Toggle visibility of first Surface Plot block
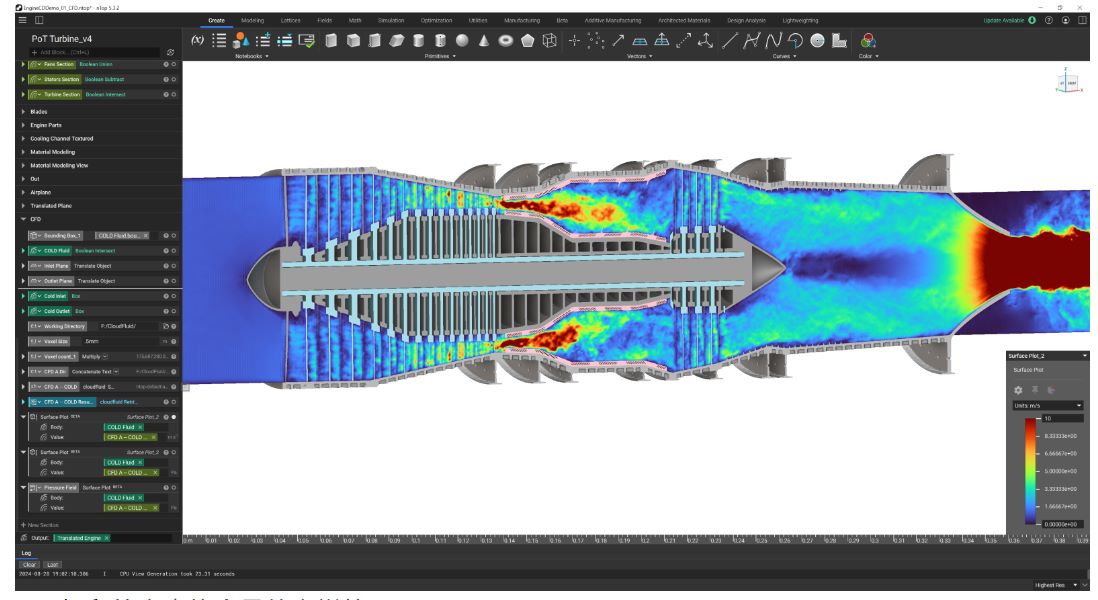 (174, 416)
